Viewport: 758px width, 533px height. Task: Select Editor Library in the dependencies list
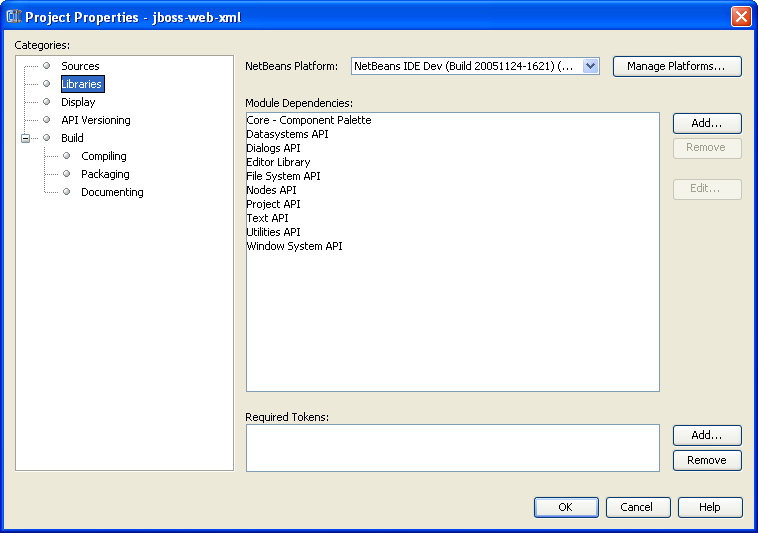278,162
